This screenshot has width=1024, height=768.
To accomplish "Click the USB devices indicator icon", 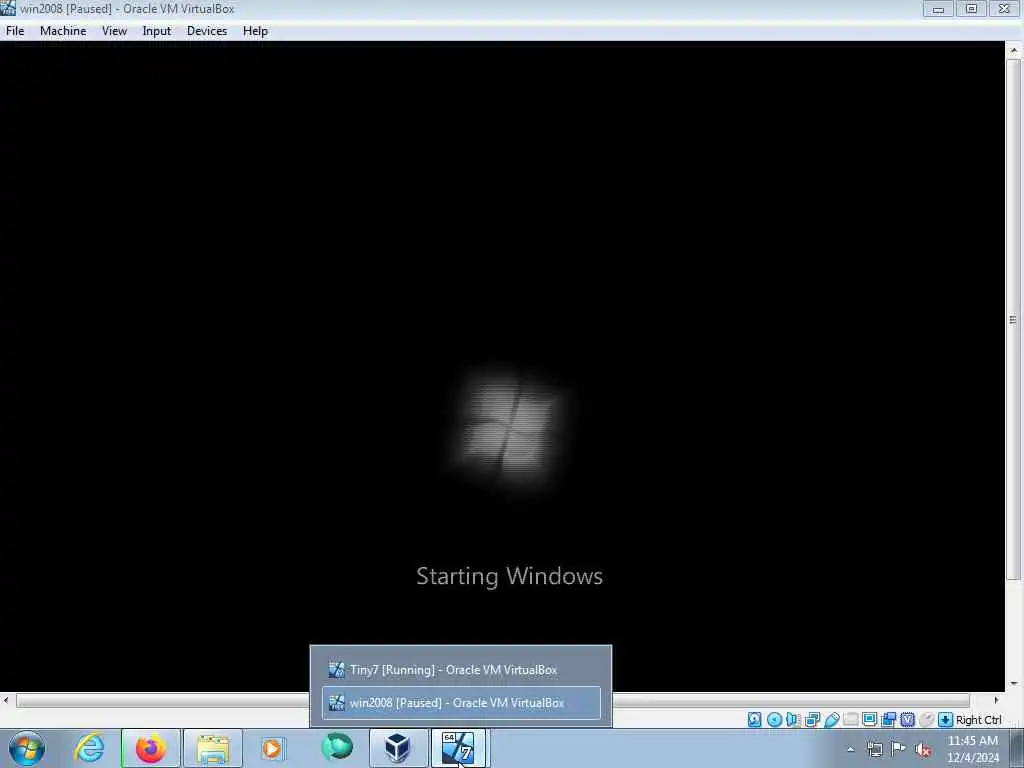I will [831, 720].
